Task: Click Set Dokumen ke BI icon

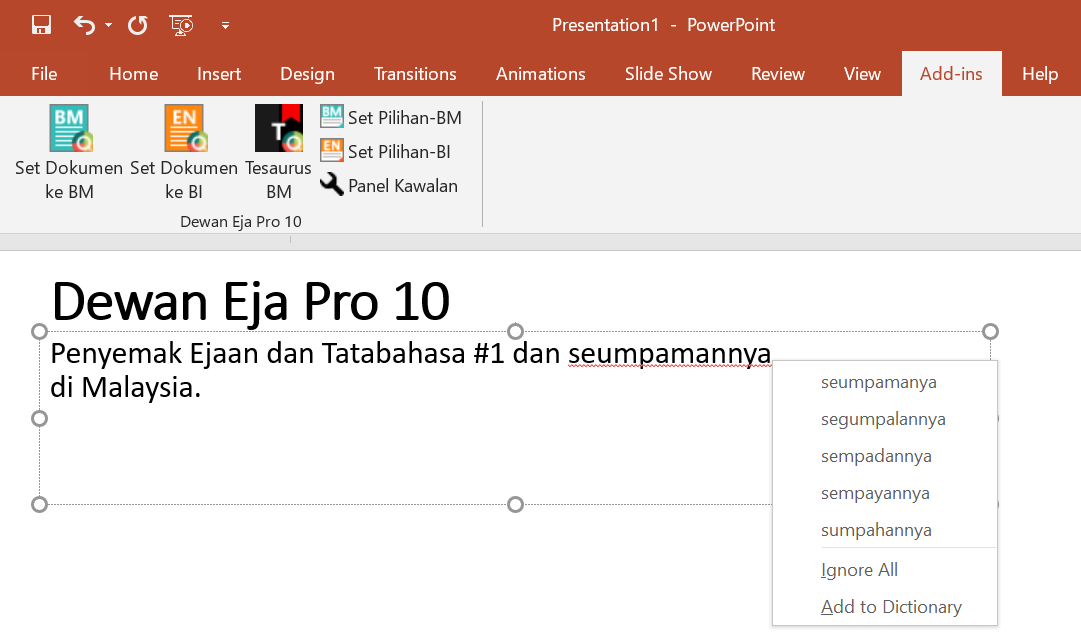Action: point(184,129)
